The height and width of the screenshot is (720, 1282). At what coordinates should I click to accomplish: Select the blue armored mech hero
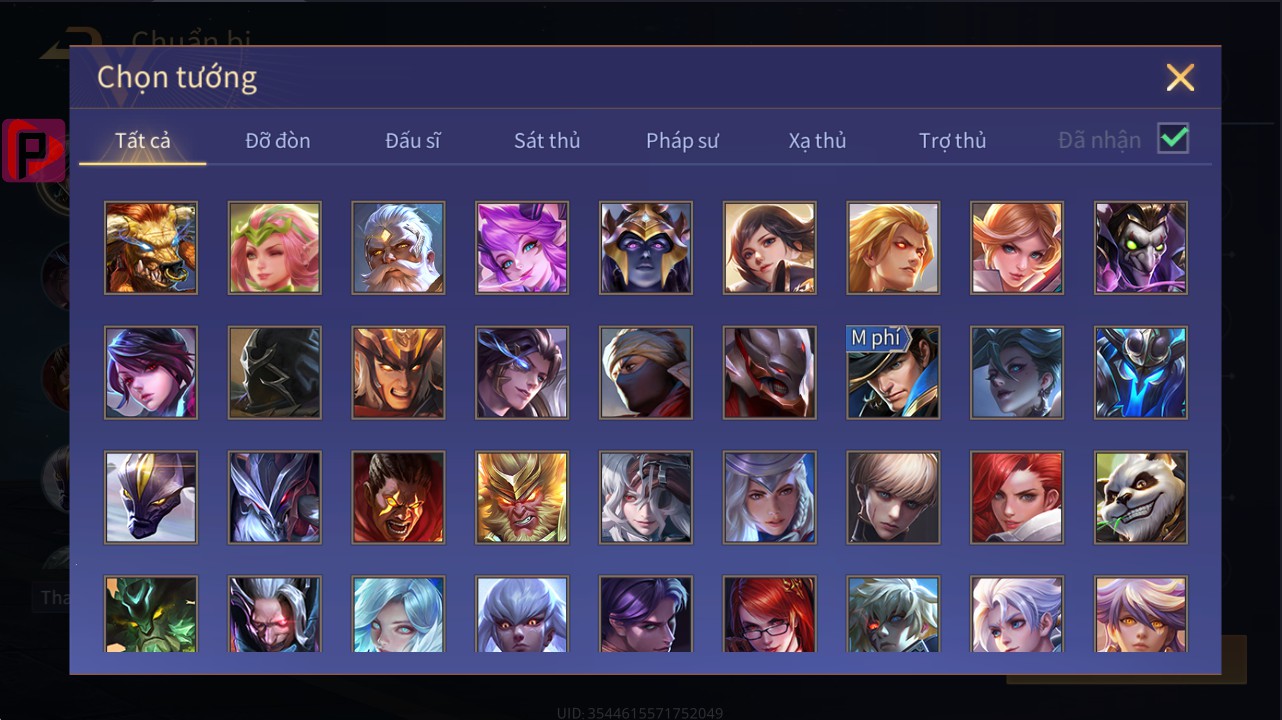(1141, 372)
